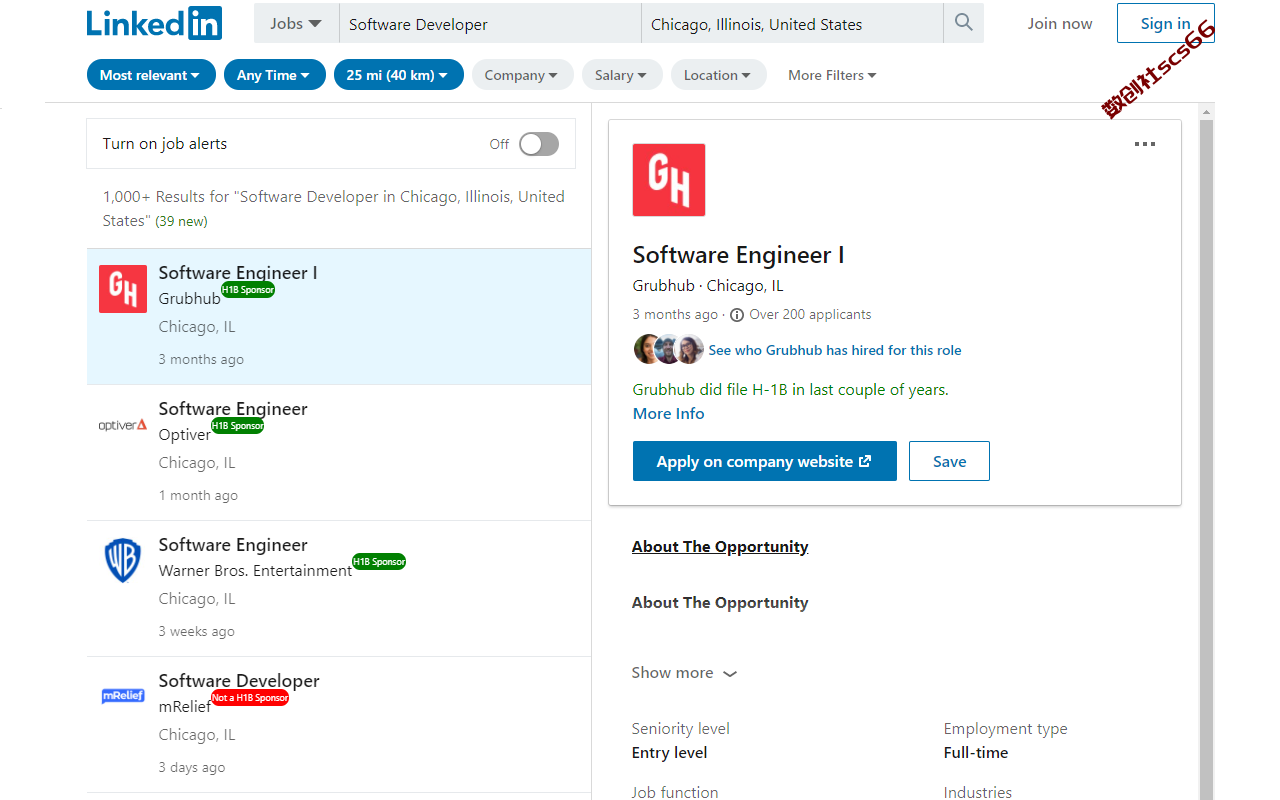Click the Chicago, Illinois location search field
The width and height of the screenshot is (1280, 800).
(x=792, y=23)
